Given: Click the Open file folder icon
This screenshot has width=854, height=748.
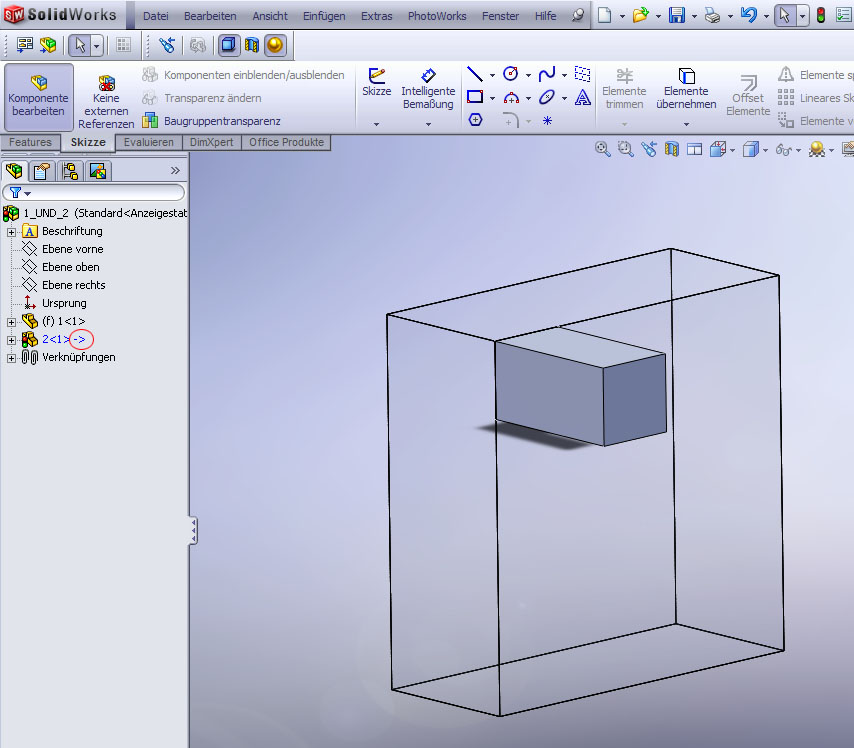Looking at the screenshot, I should (640, 15).
